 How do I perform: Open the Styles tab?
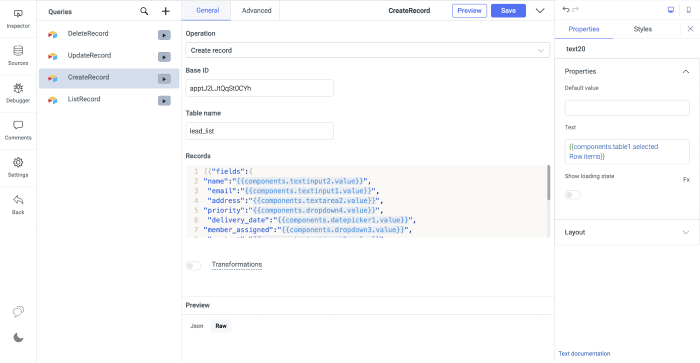click(642, 29)
